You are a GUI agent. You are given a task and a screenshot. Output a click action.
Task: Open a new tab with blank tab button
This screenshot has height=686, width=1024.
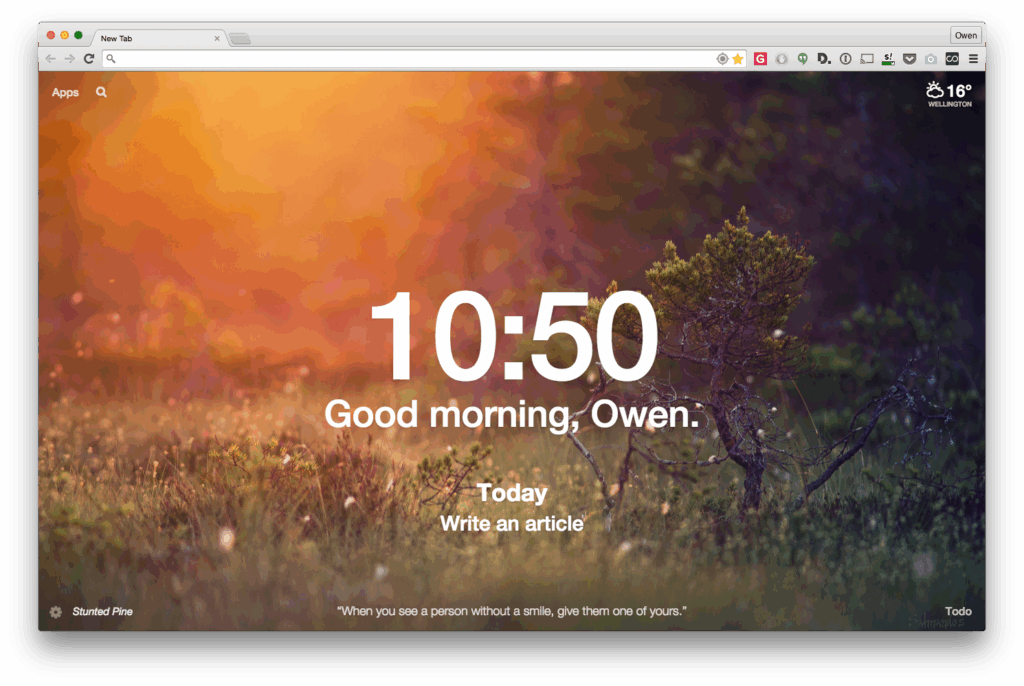click(x=240, y=39)
